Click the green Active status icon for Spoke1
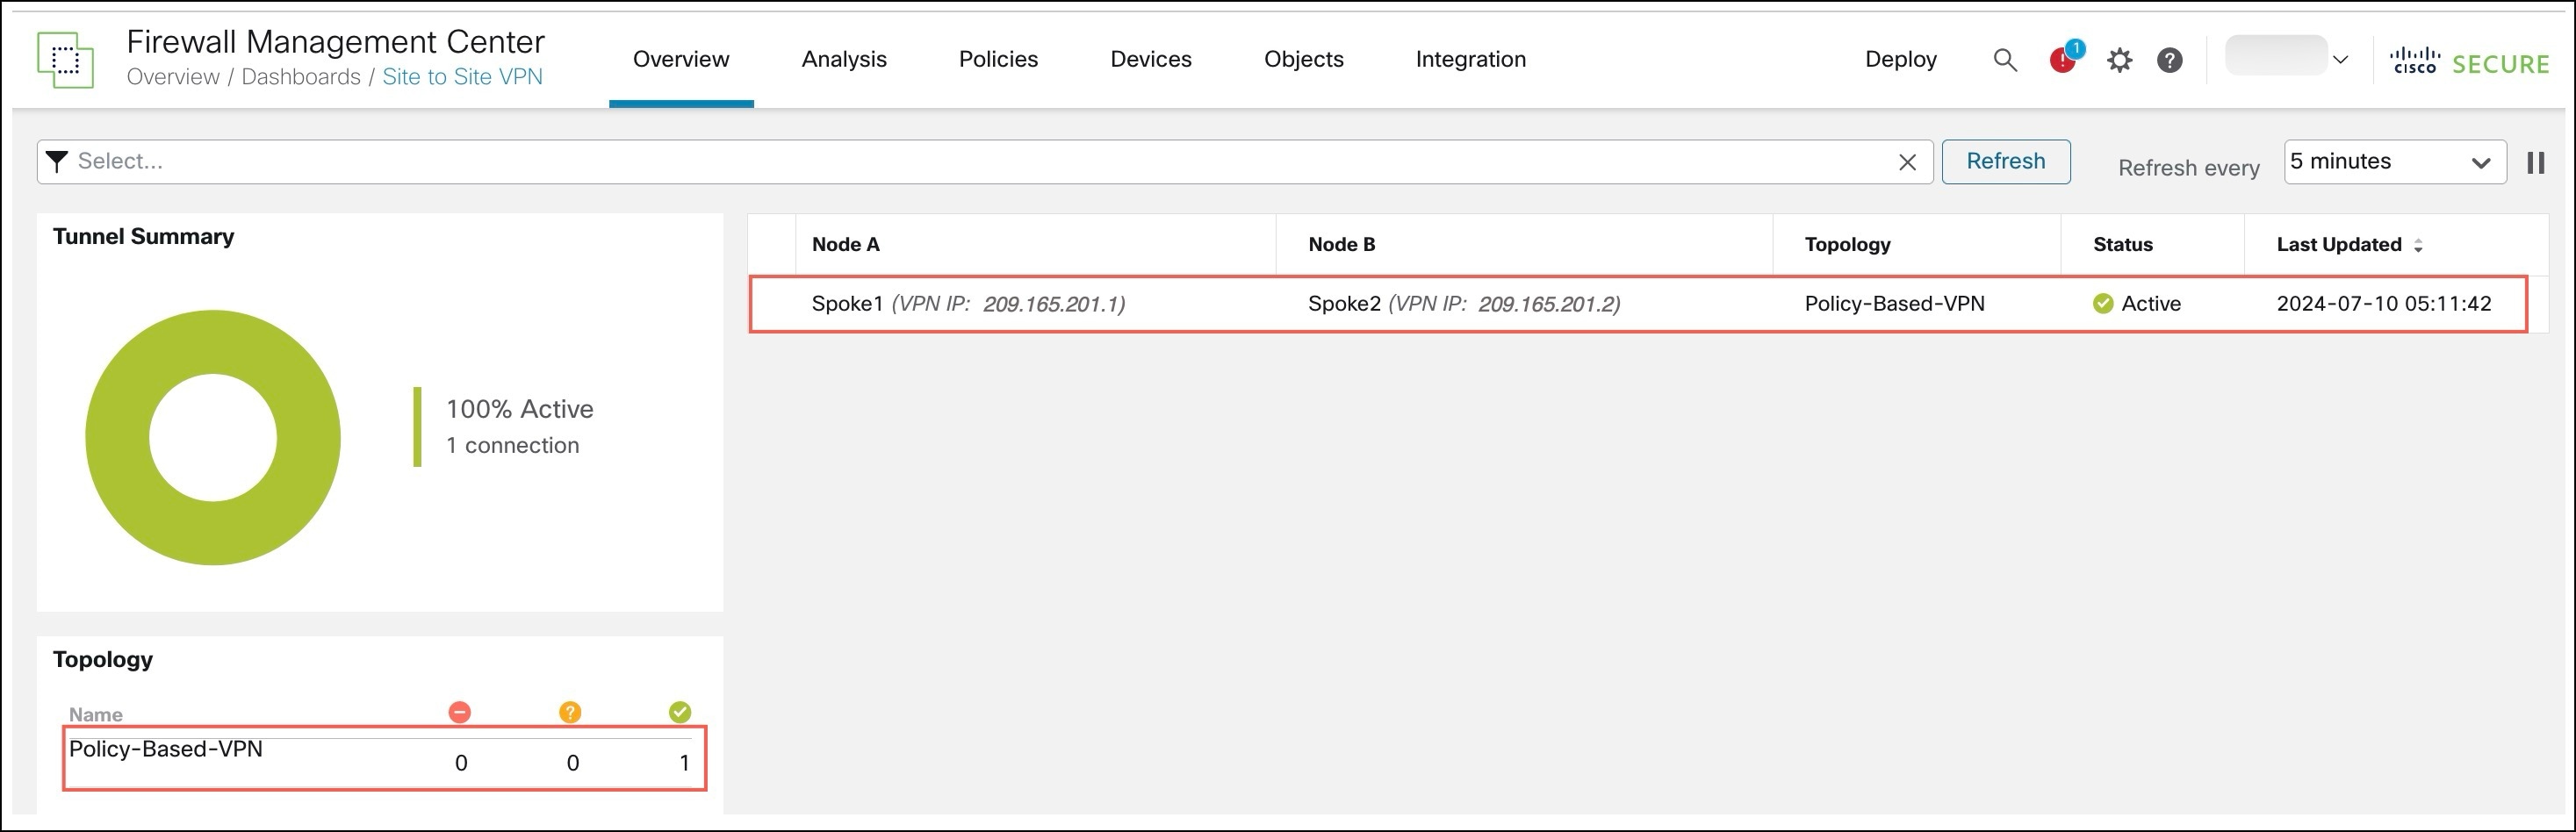 [x=2102, y=303]
